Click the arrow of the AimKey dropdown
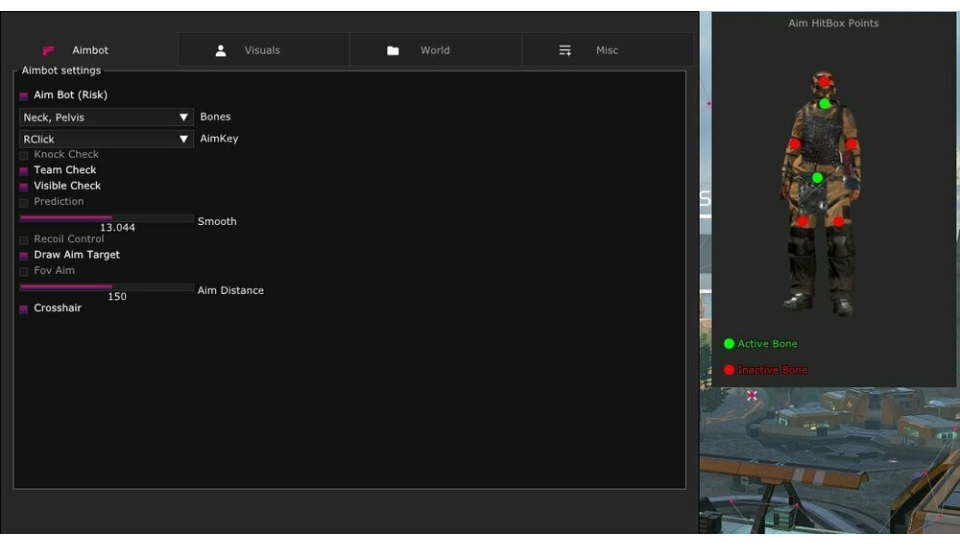The width and height of the screenshot is (960, 545). 183,139
